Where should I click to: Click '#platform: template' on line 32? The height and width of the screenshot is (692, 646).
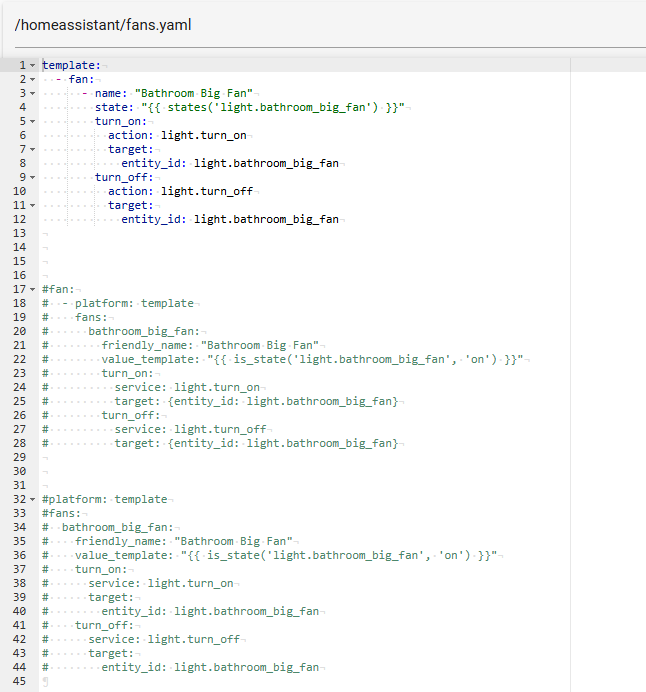click(105, 500)
